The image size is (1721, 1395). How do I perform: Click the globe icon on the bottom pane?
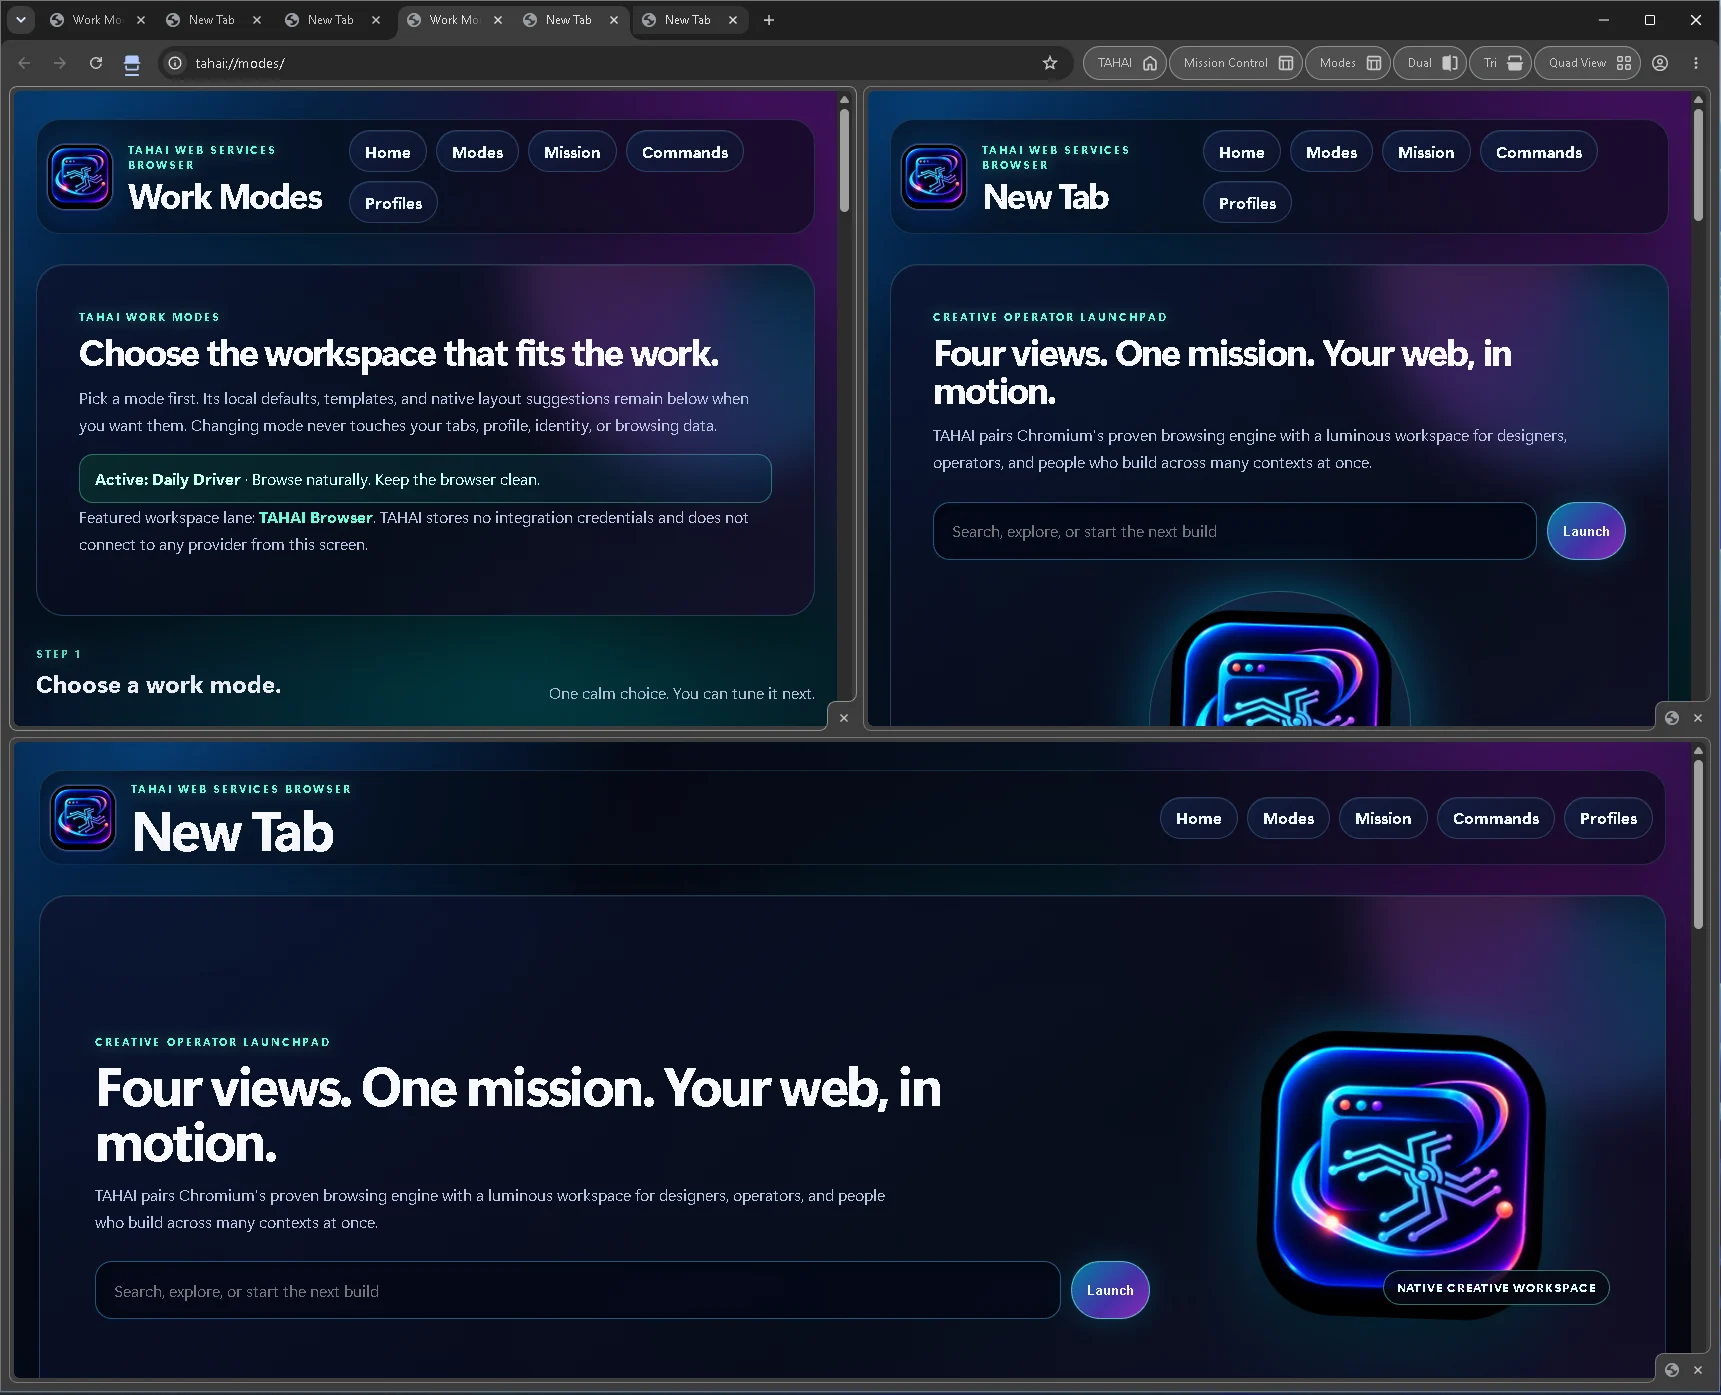click(1672, 1370)
